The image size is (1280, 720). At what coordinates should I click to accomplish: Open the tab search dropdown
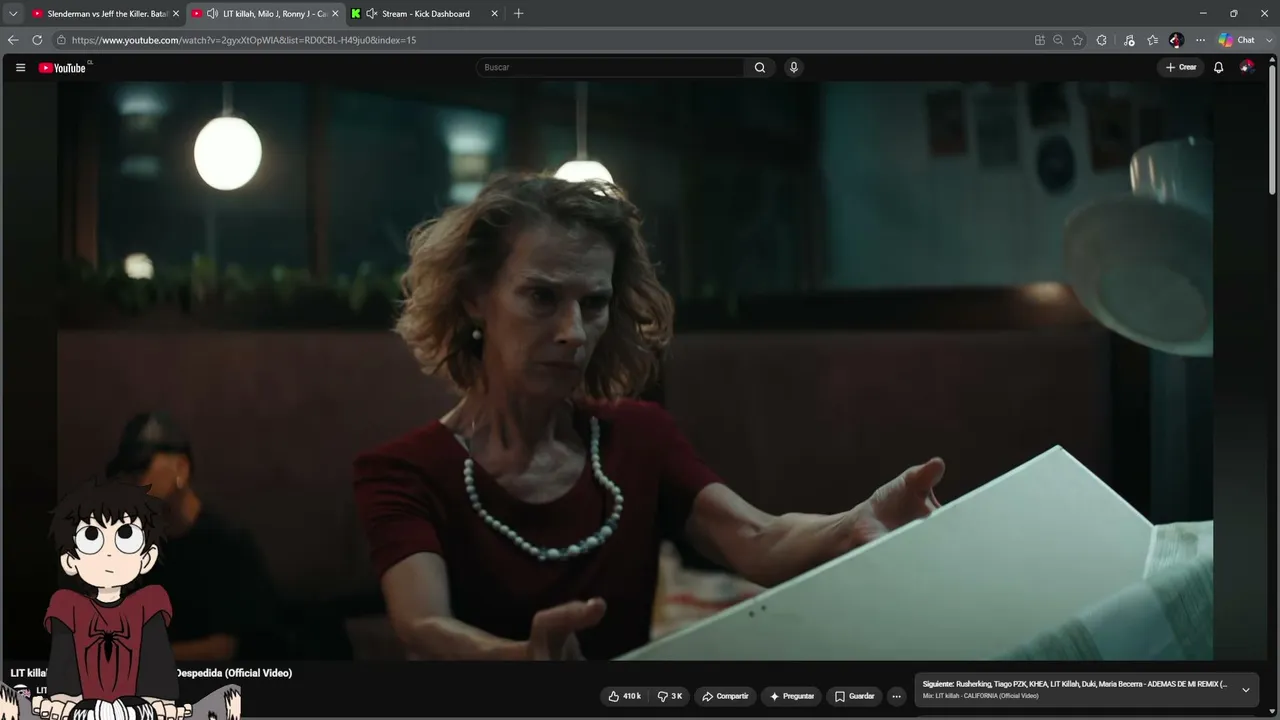[13, 14]
